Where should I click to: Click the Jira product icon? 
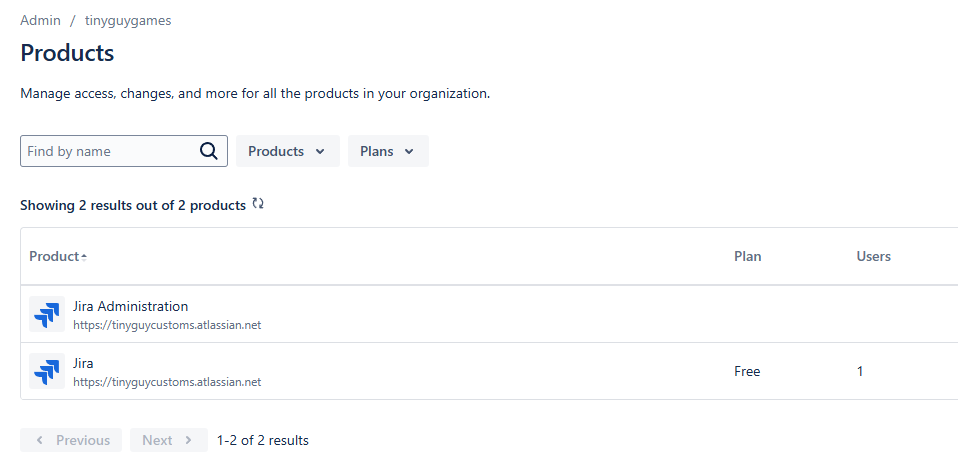click(46, 371)
